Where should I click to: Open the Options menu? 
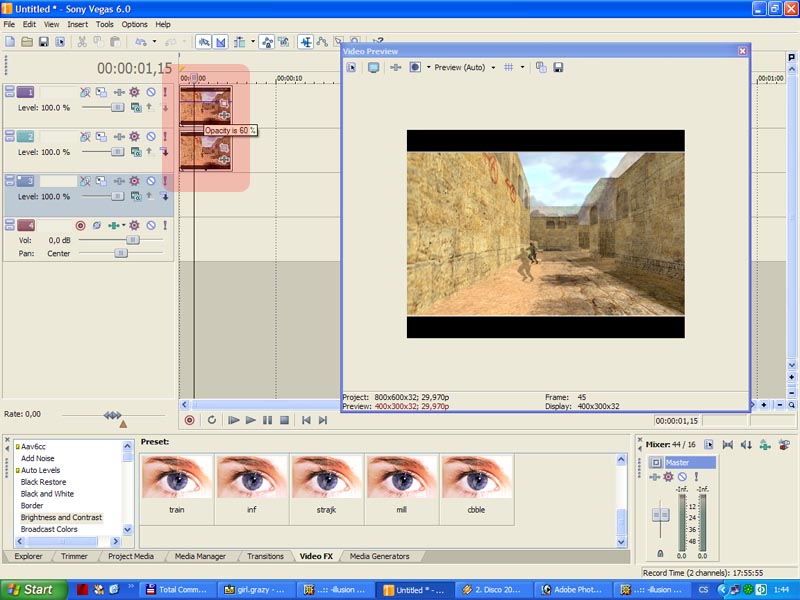(x=134, y=24)
